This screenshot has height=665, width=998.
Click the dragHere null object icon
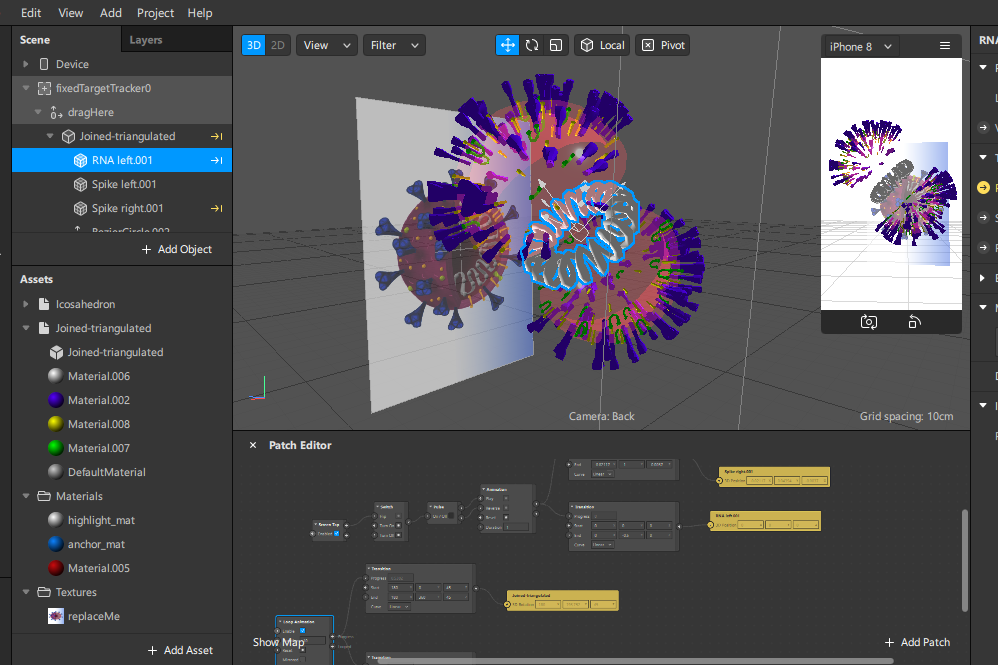pyautogui.click(x=56, y=113)
